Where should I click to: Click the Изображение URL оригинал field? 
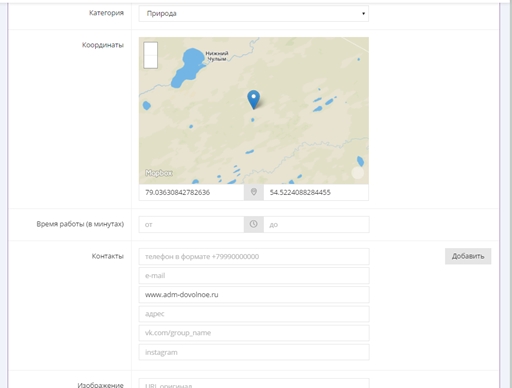pos(254,384)
